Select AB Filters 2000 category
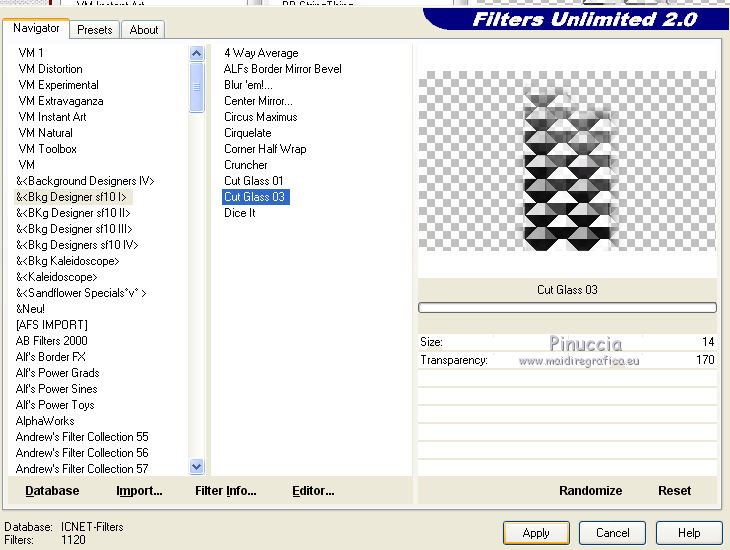Screen dimensions: 730x550 [x=51, y=341]
